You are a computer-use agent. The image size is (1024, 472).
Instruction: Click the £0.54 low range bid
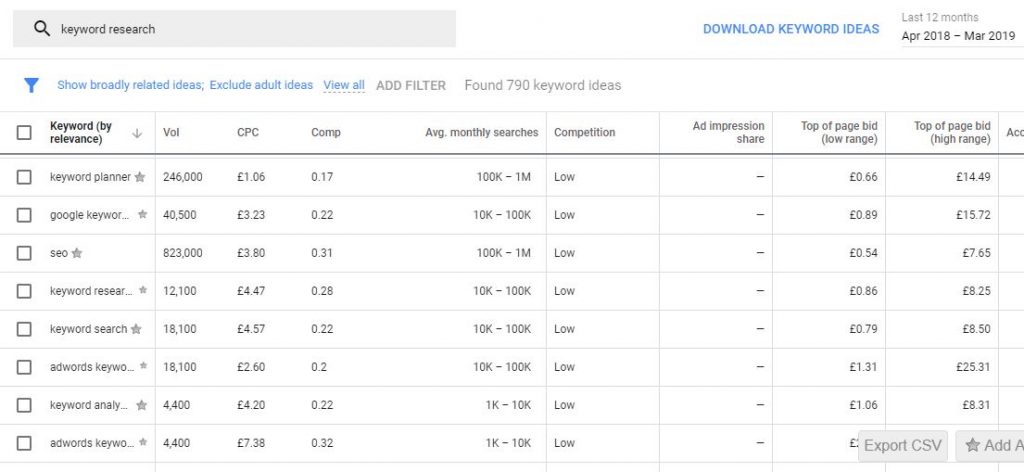tap(863, 253)
